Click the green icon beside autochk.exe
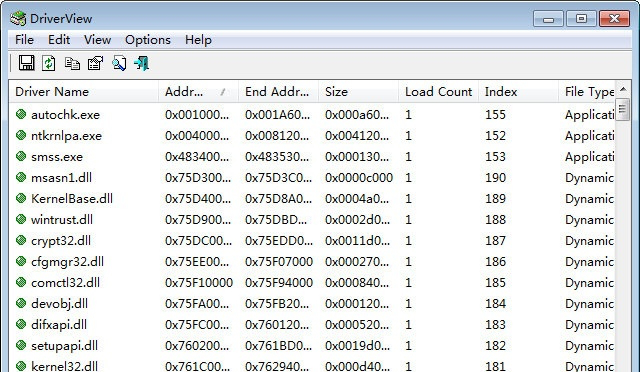The height and width of the screenshot is (386, 640). click(21, 114)
